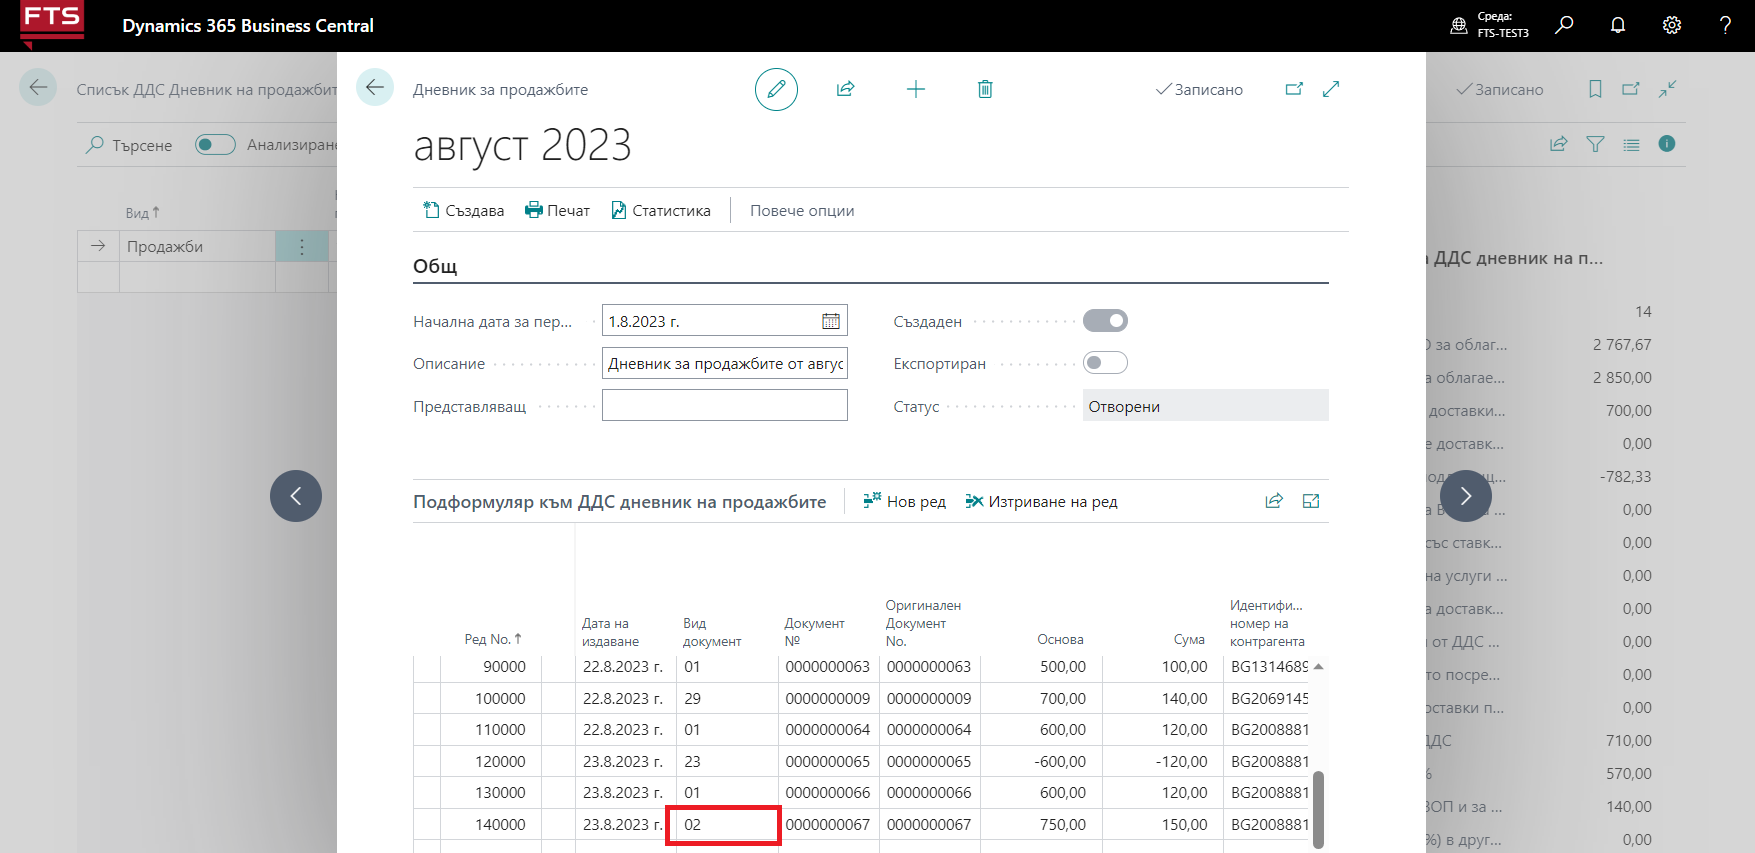Viewport: 1755px width, 853px height.
Task: Click share icon in background list toolbar
Action: tap(1559, 144)
